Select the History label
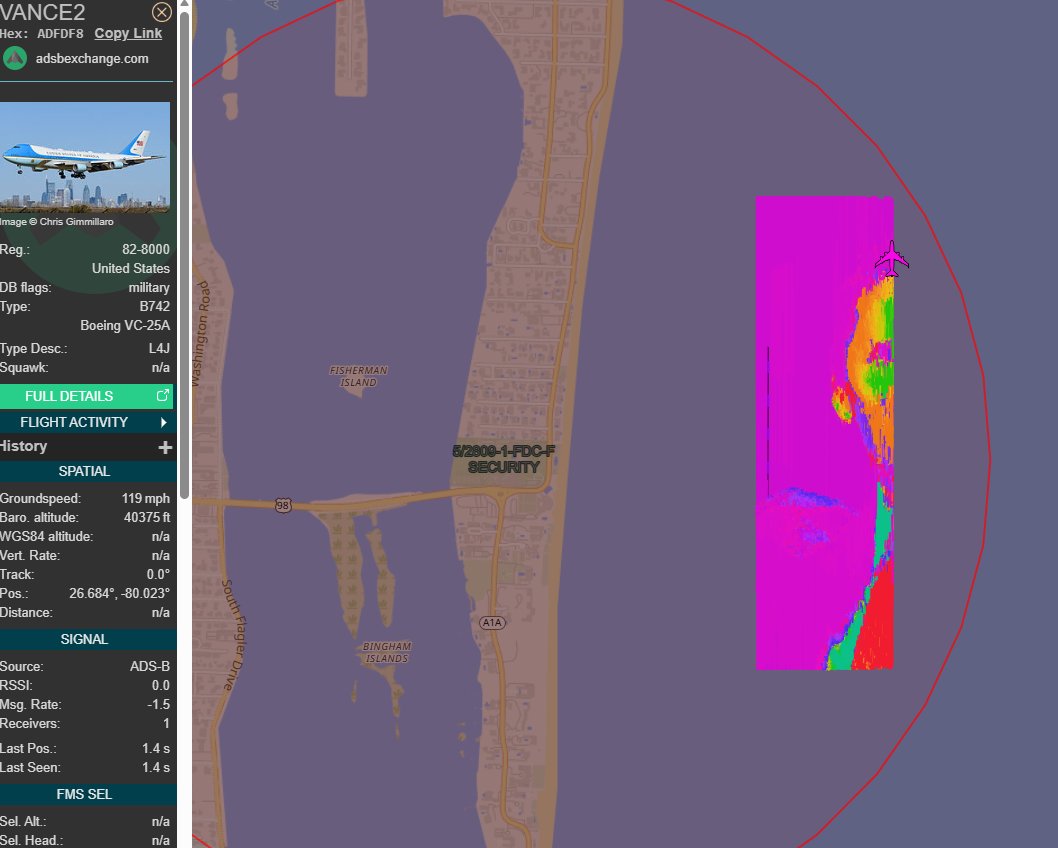The image size is (1058, 848). coord(24,446)
